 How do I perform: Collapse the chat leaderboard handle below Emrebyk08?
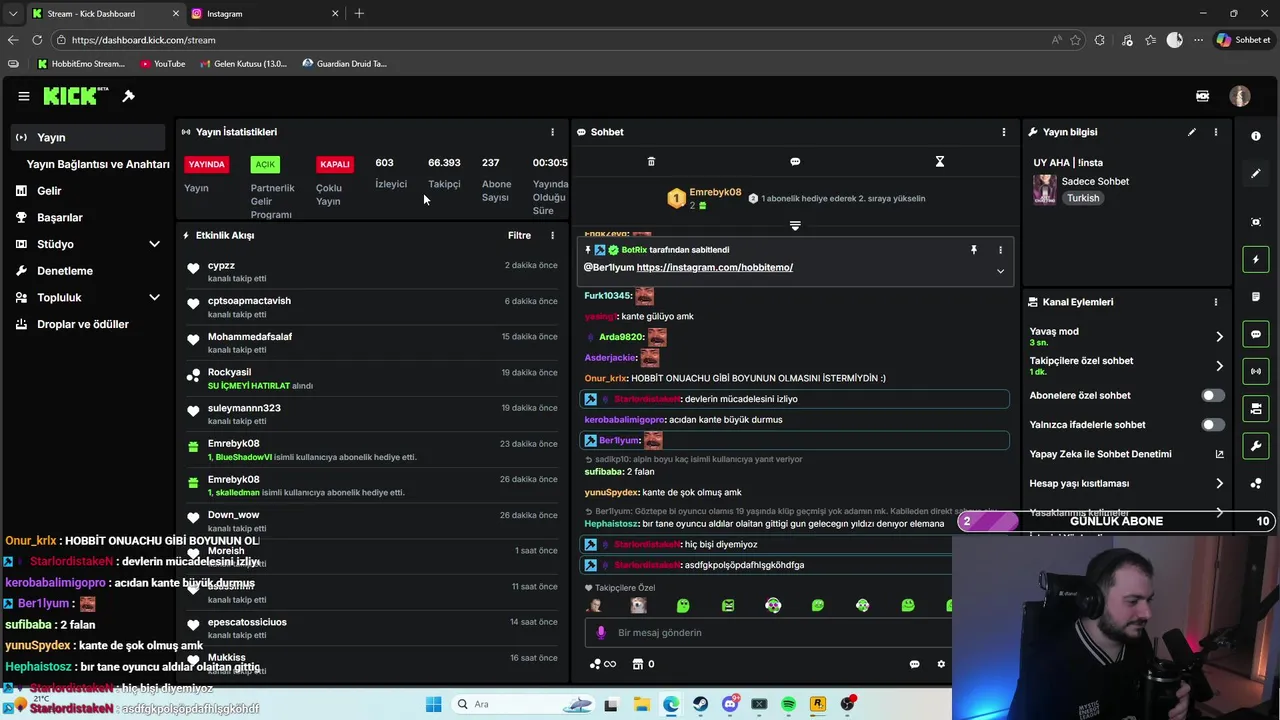click(x=795, y=226)
